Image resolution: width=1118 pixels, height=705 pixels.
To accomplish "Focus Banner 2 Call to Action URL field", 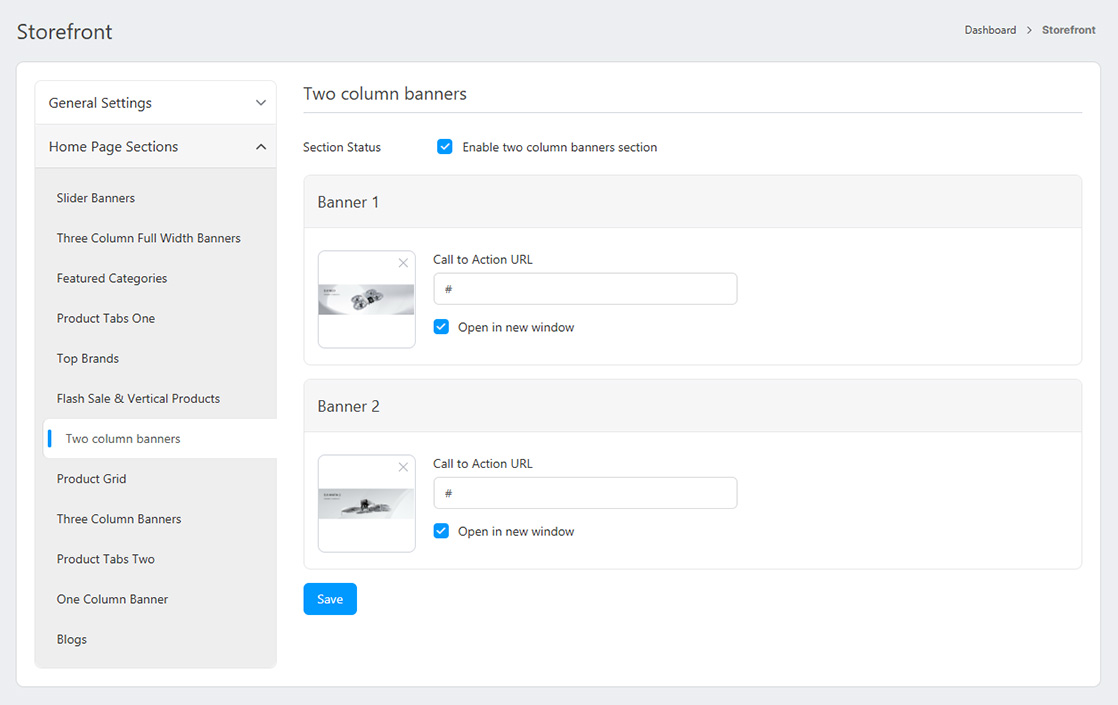I will 585,493.
